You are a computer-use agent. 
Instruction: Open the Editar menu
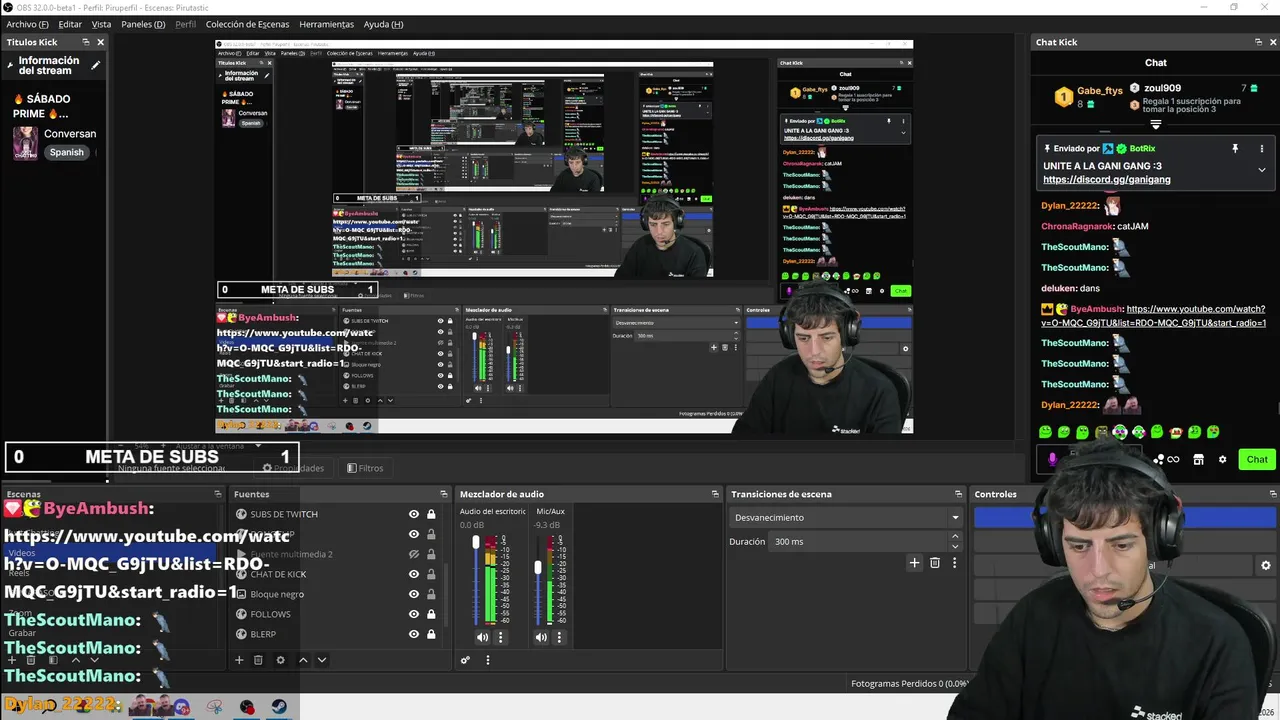70,24
